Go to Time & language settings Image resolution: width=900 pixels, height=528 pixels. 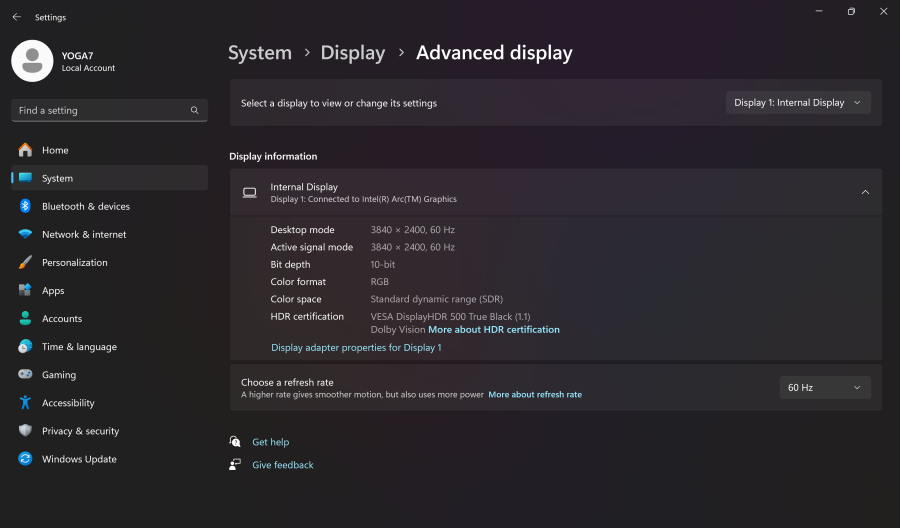[79, 347]
